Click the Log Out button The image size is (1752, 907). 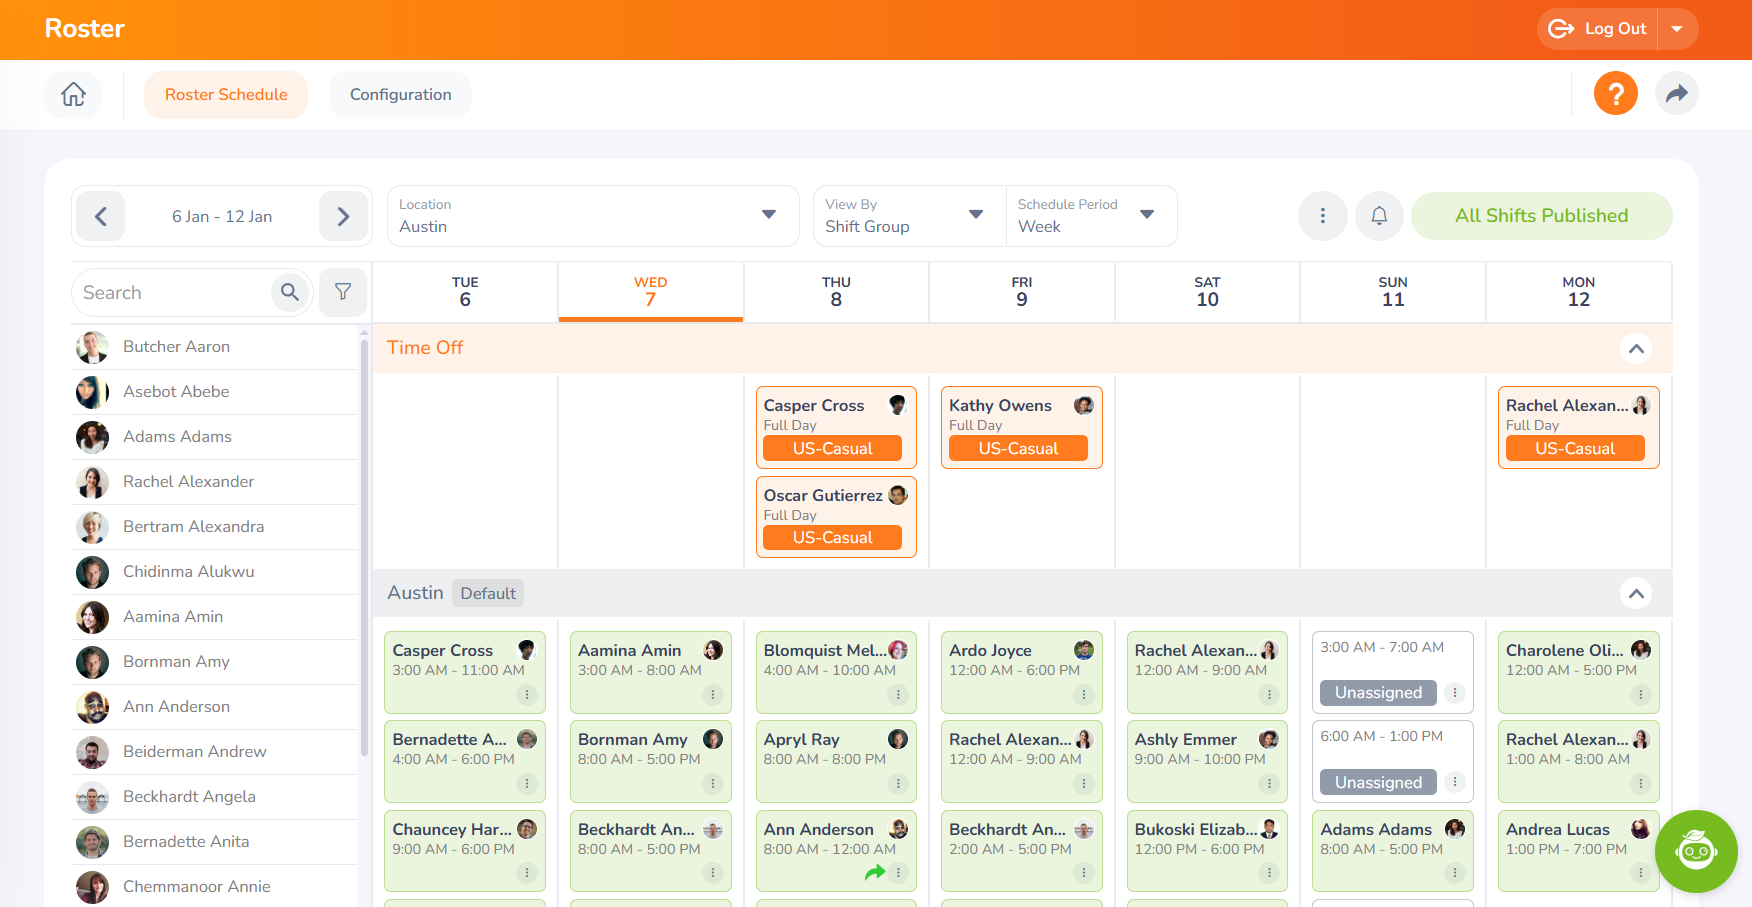click(x=1598, y=29)
